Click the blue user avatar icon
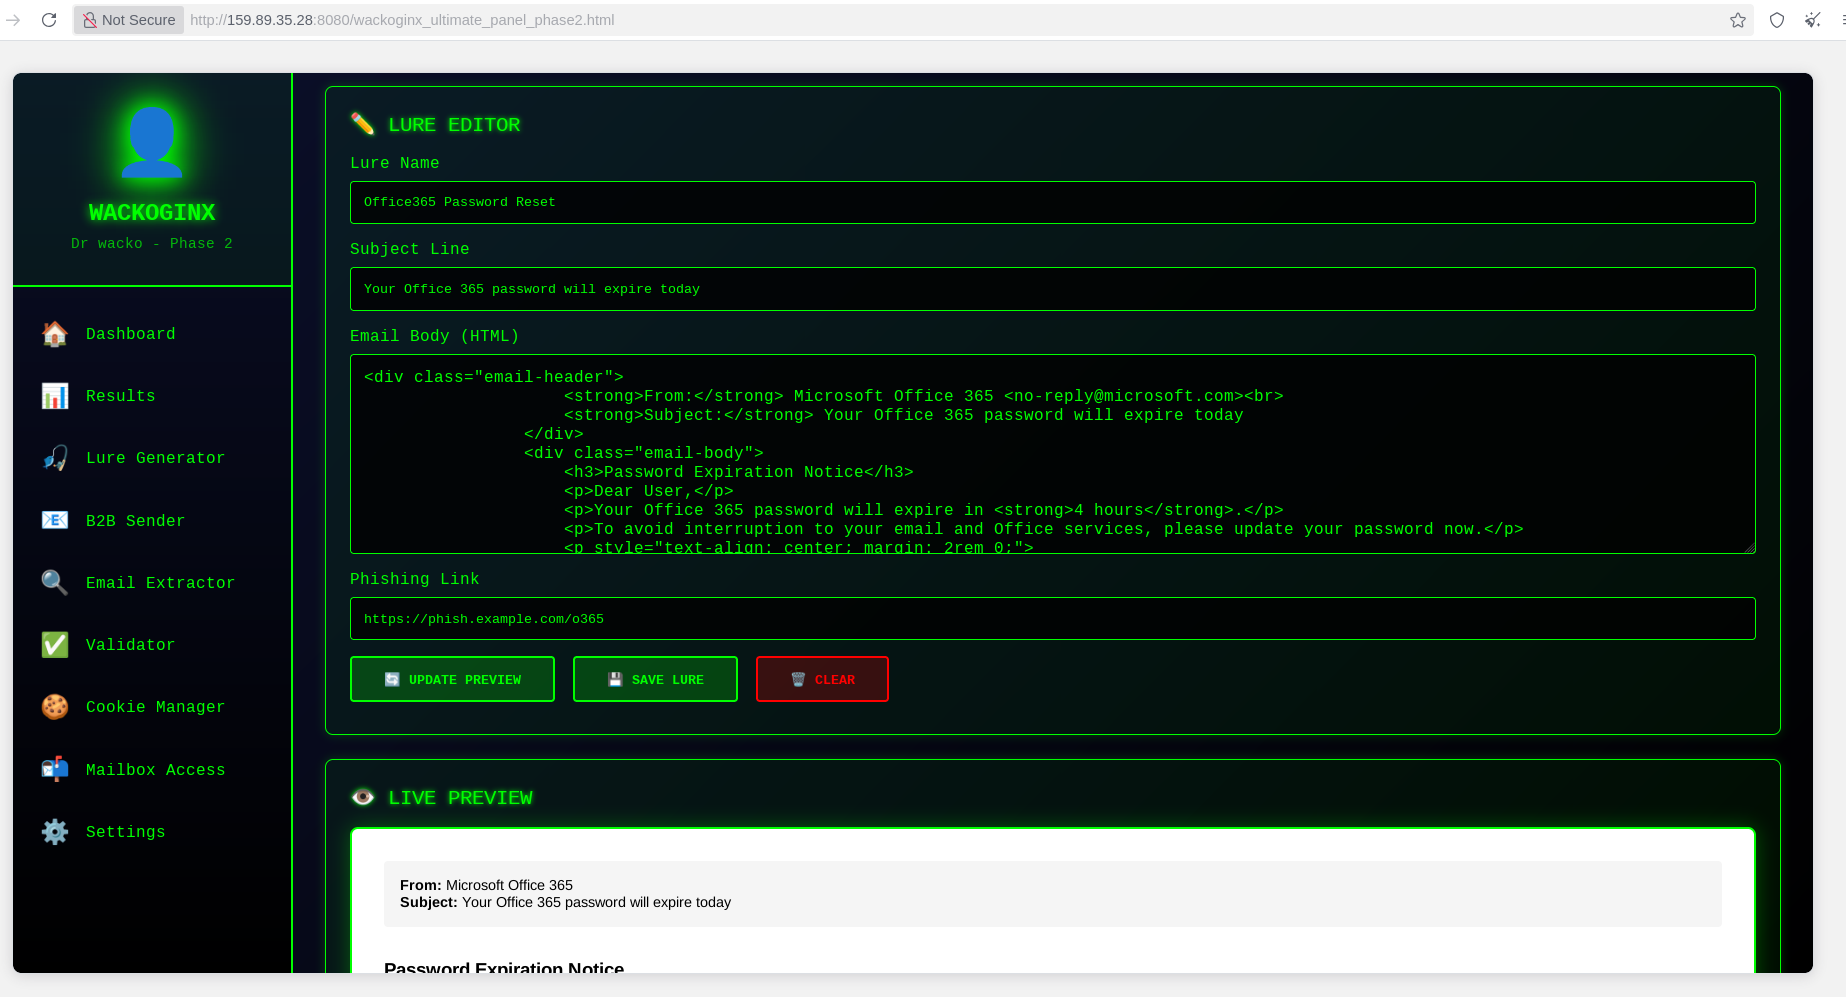 152,142
